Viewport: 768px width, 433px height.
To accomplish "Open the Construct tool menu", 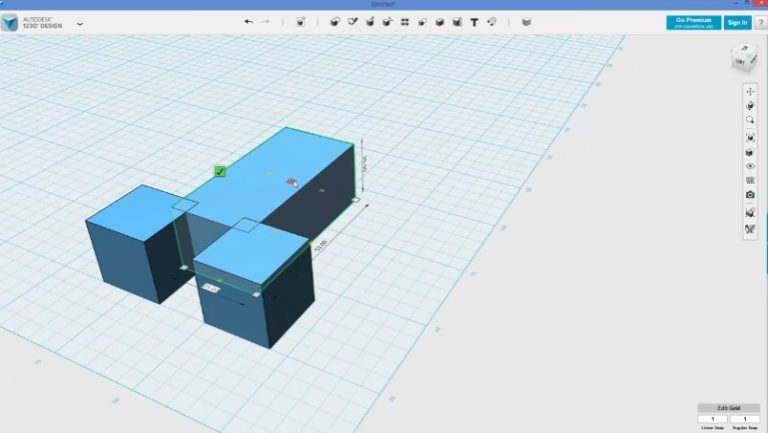I will point(370,22).
